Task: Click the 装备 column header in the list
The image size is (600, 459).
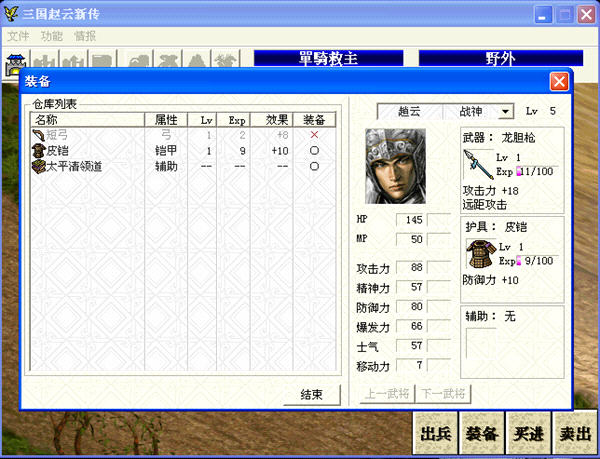Action: coord(314,120)
